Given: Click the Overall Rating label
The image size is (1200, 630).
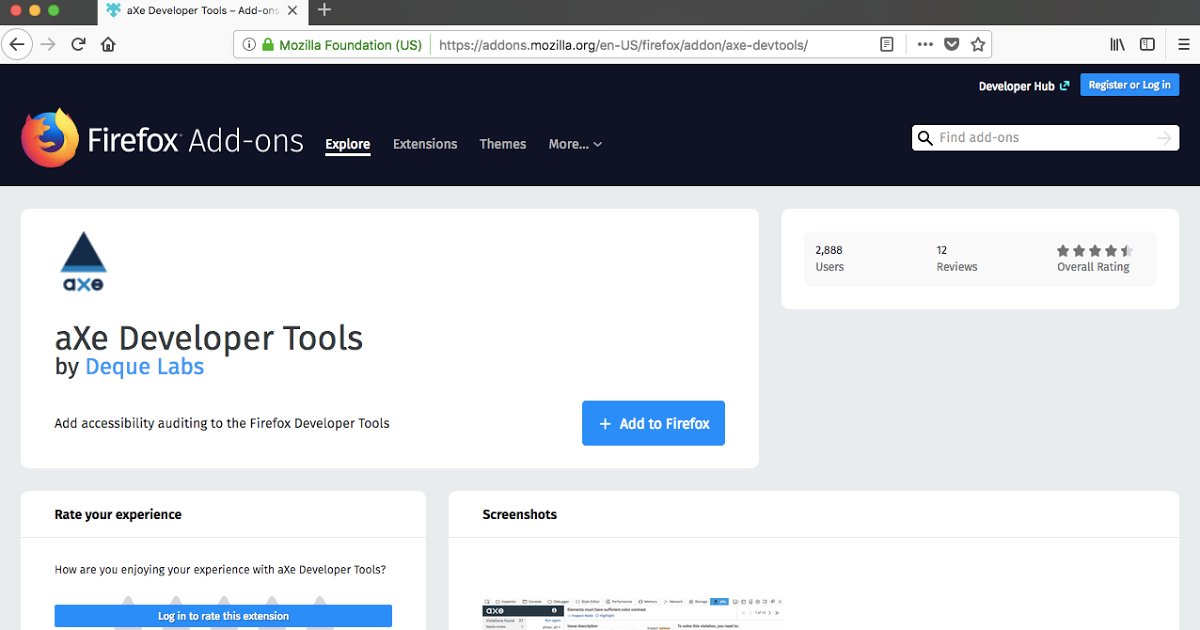Looking at the screenshot, I should coord(1093,267).
